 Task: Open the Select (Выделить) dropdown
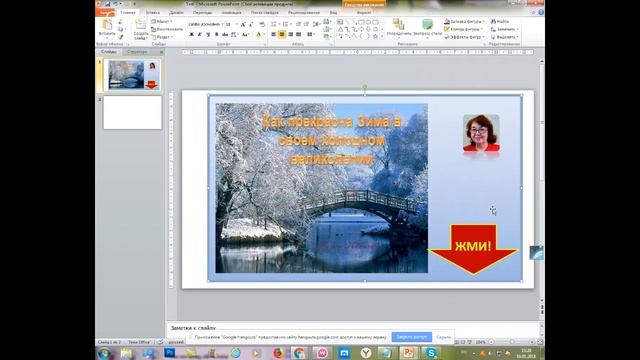click(x=504, y=37)
